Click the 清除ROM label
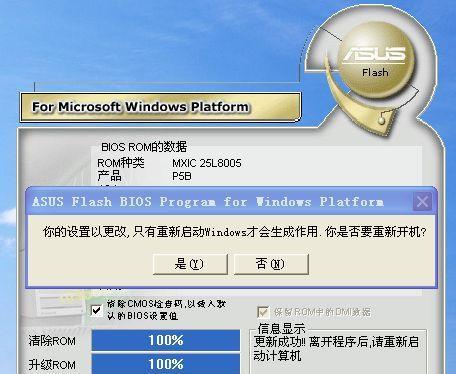This screenshot has height=374, width=456. pos(52,341)
